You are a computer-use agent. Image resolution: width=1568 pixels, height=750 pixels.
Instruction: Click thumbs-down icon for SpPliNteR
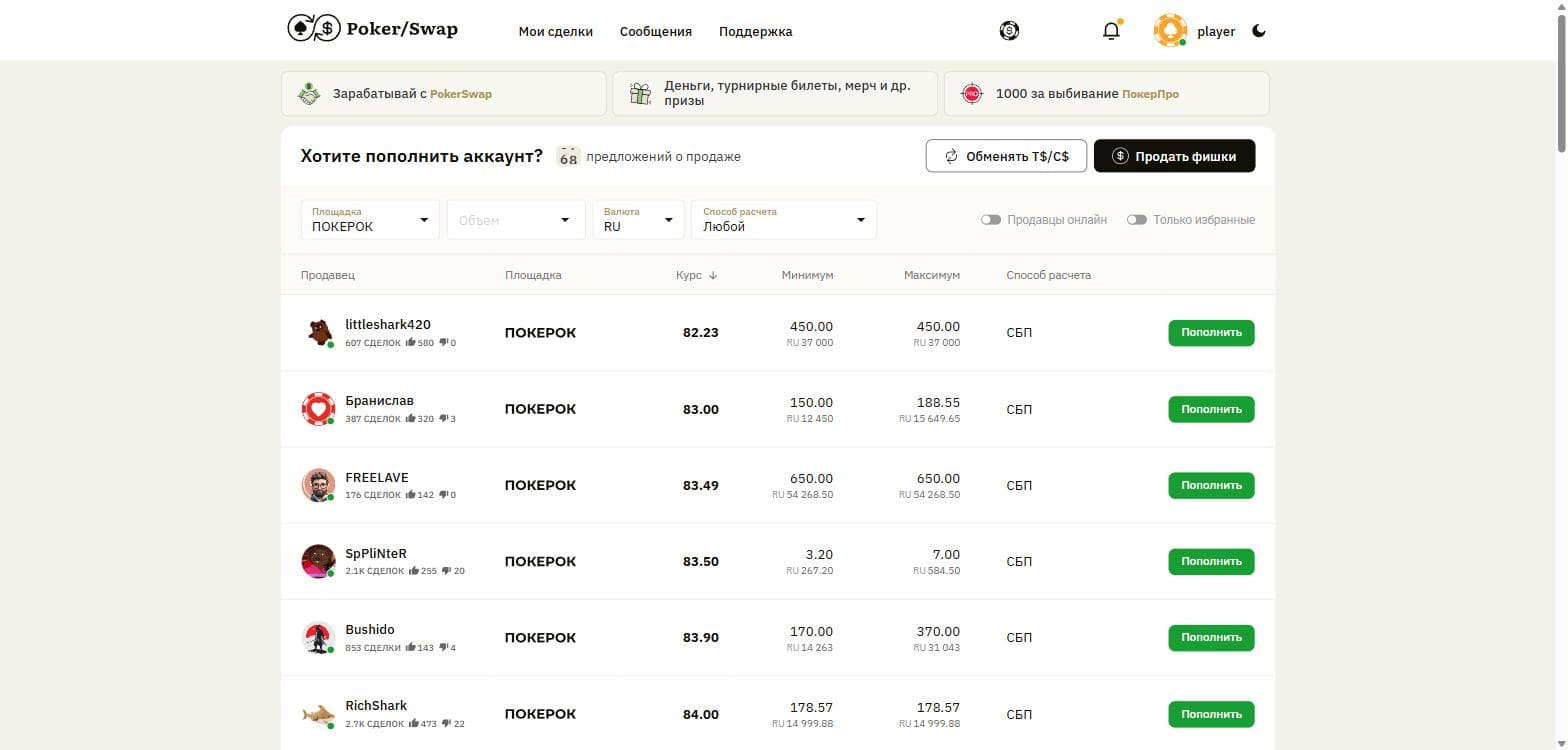point(447,571)
